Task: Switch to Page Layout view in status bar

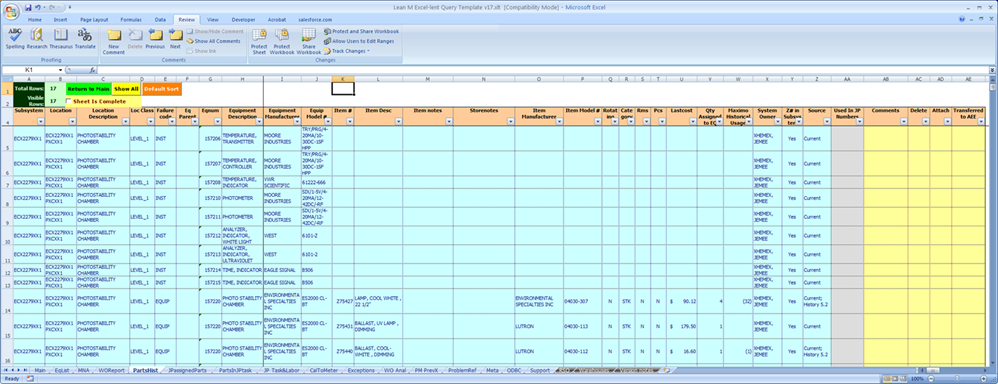Action: click(895, 379)
